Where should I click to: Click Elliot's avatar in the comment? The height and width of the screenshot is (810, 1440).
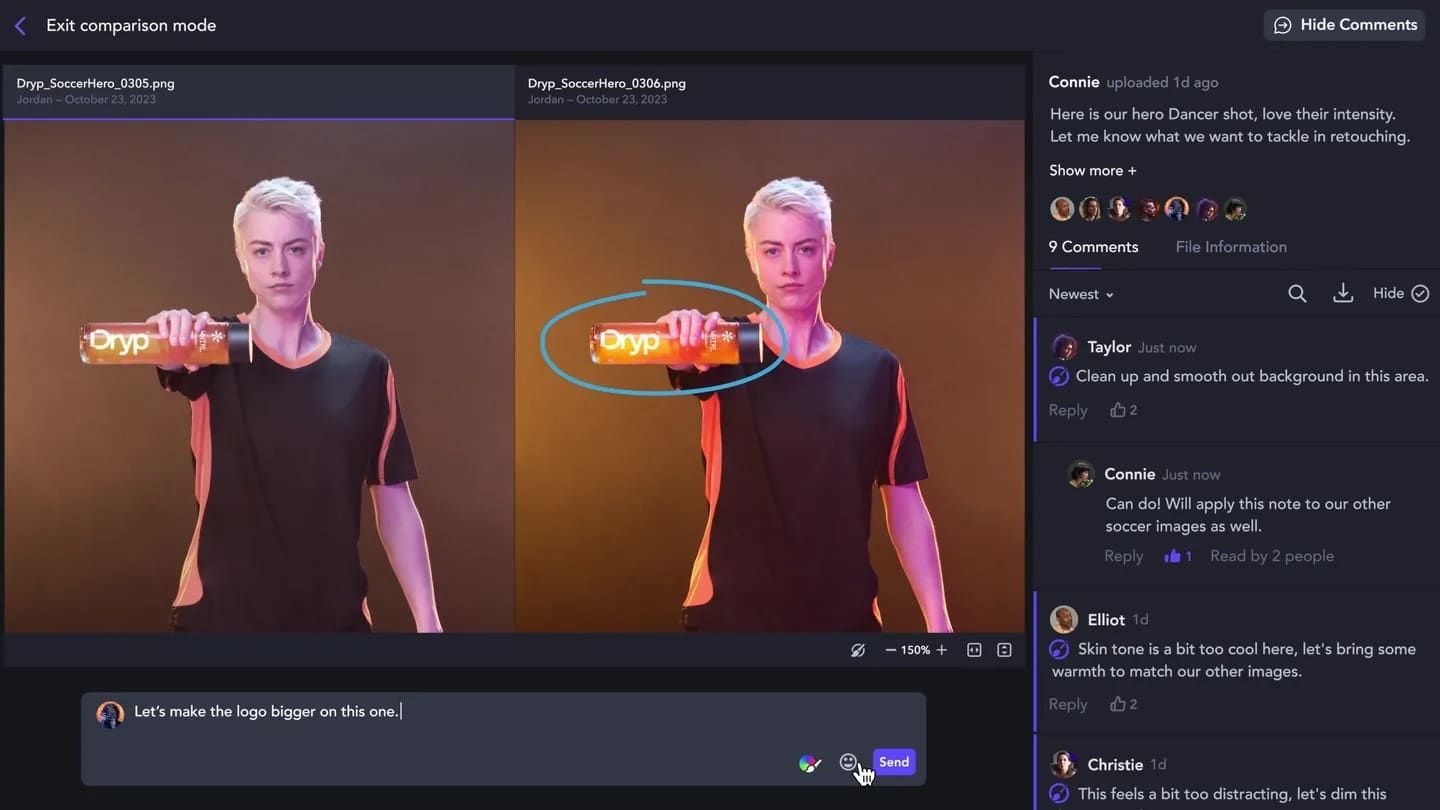[x=1064, y=619]
